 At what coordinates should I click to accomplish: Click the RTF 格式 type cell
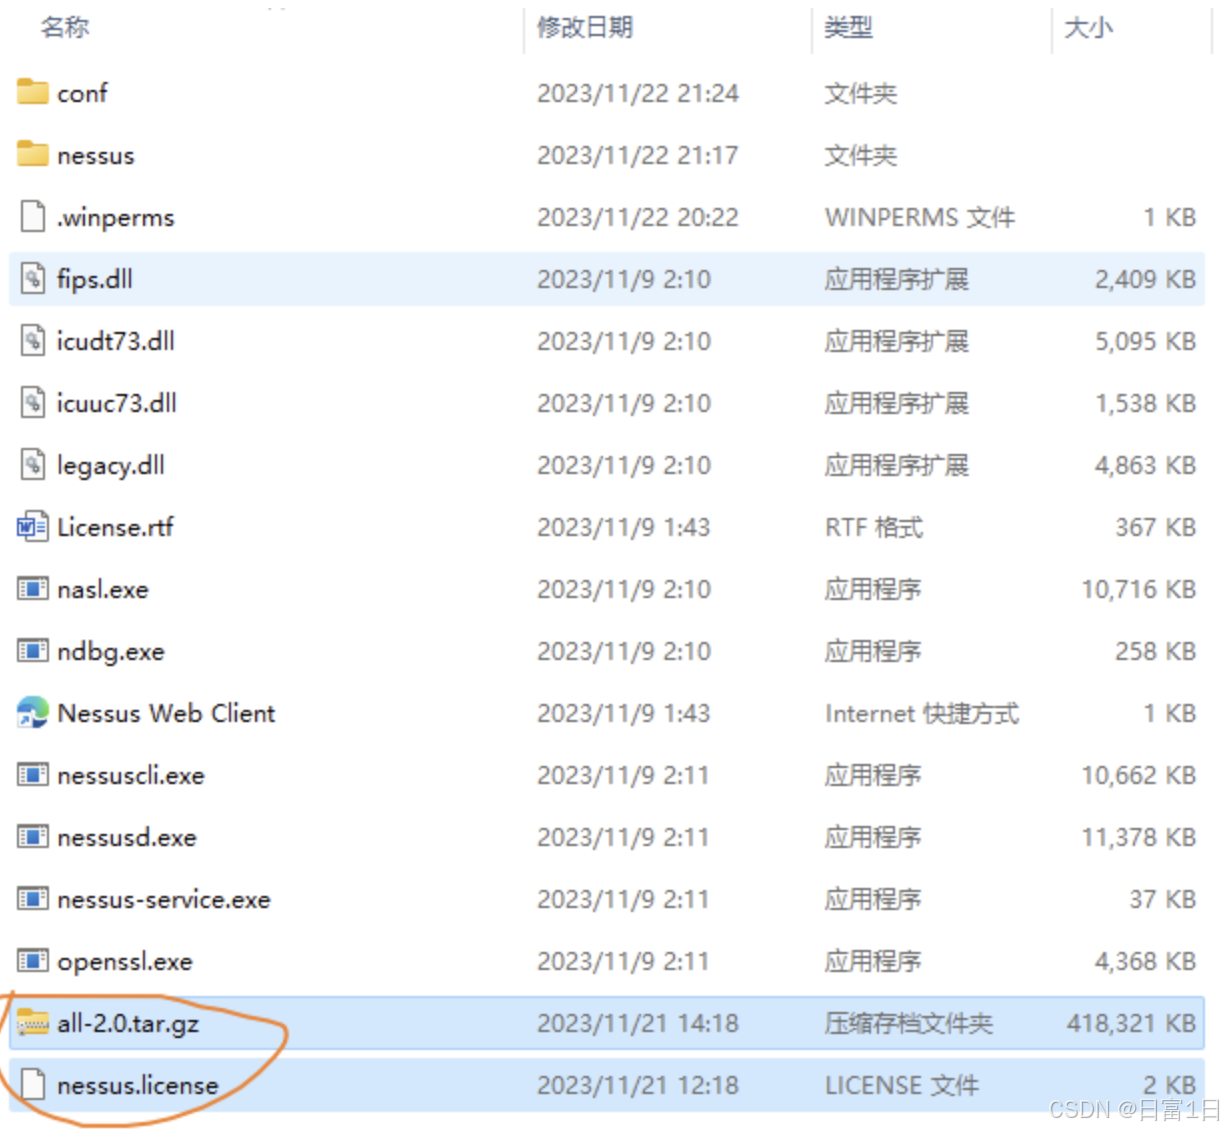click(x=874, y=527)
